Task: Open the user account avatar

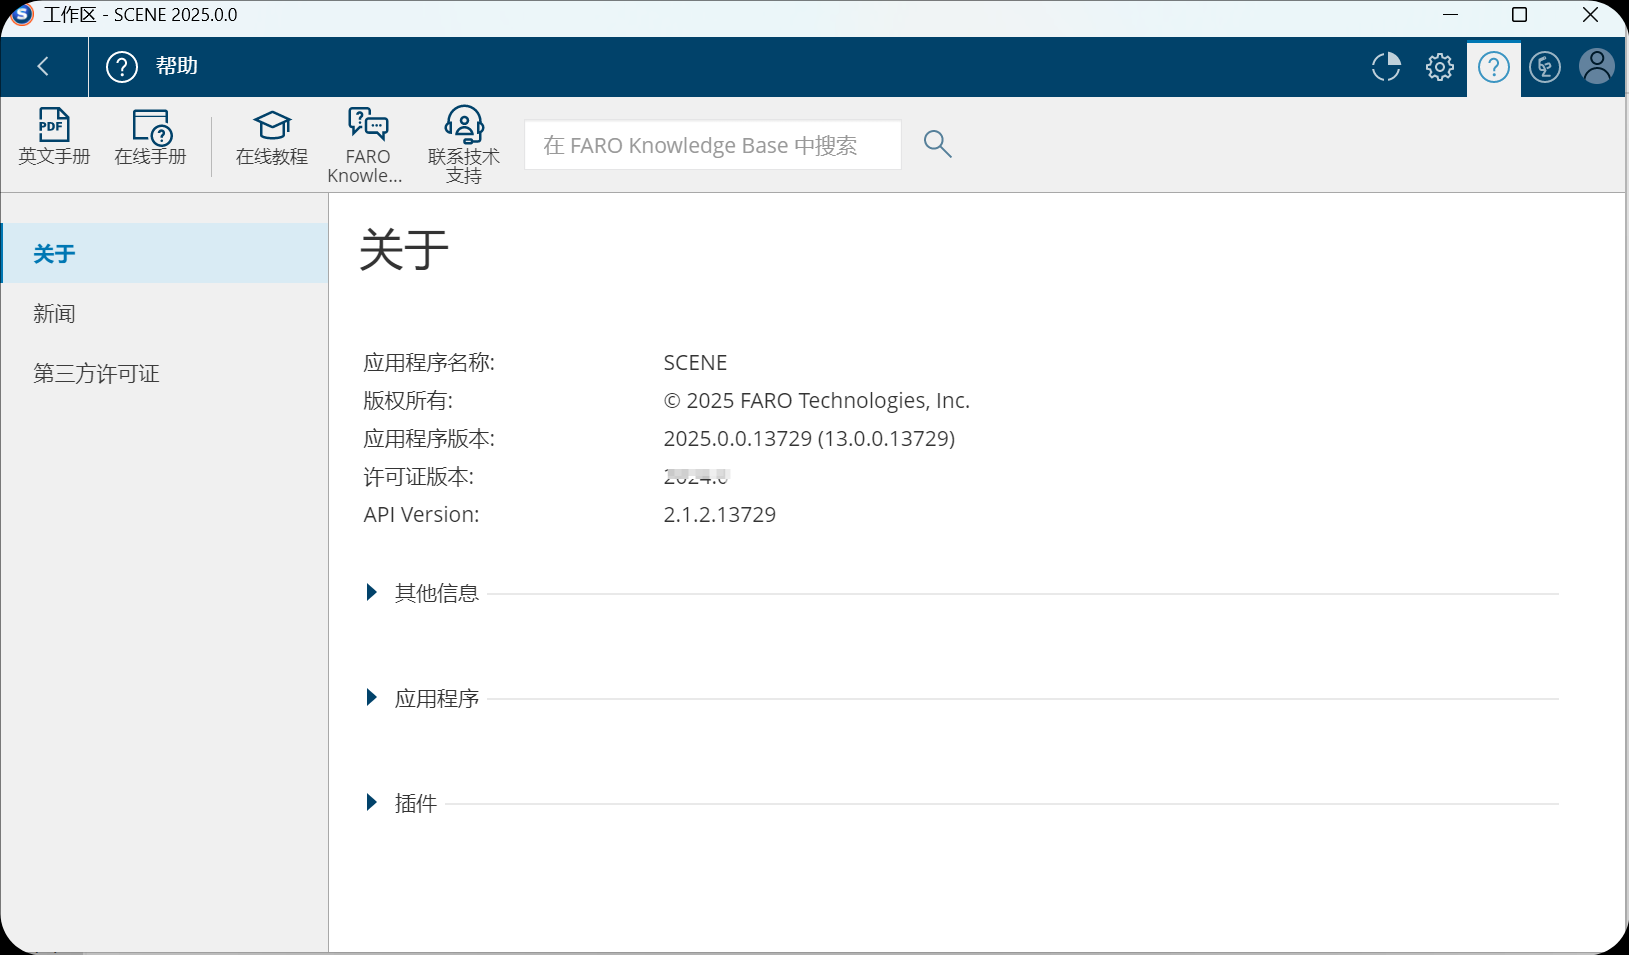Action: pyautogui.click(x=1597, y=67)
